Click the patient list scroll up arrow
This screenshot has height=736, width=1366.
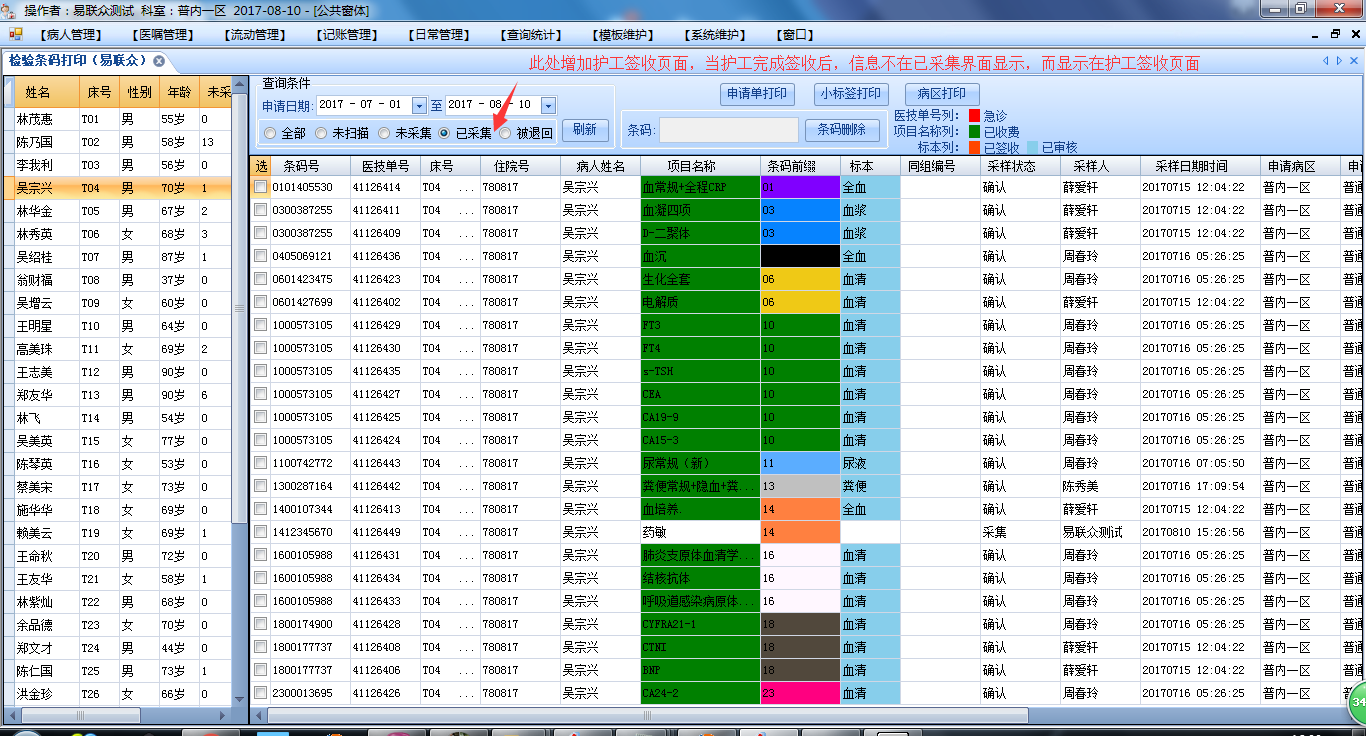pos(239,84)
